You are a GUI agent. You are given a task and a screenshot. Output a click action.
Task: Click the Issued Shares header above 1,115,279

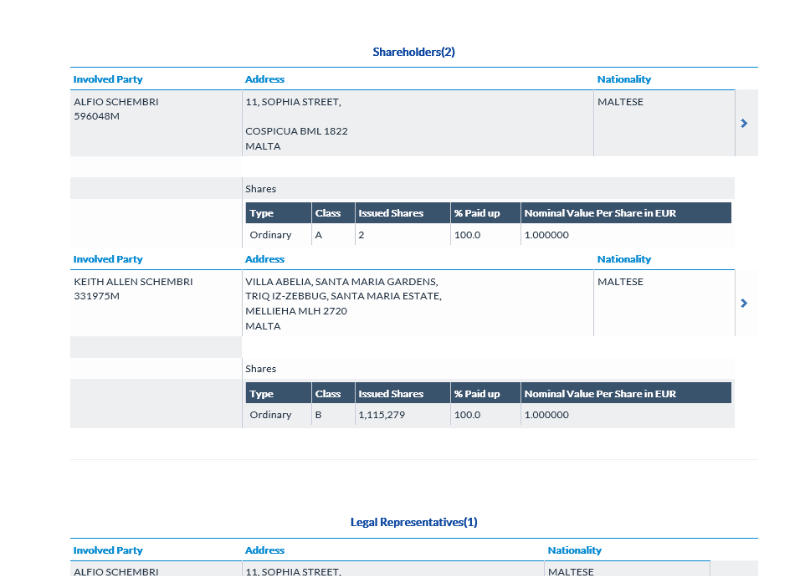coord(391,394)
